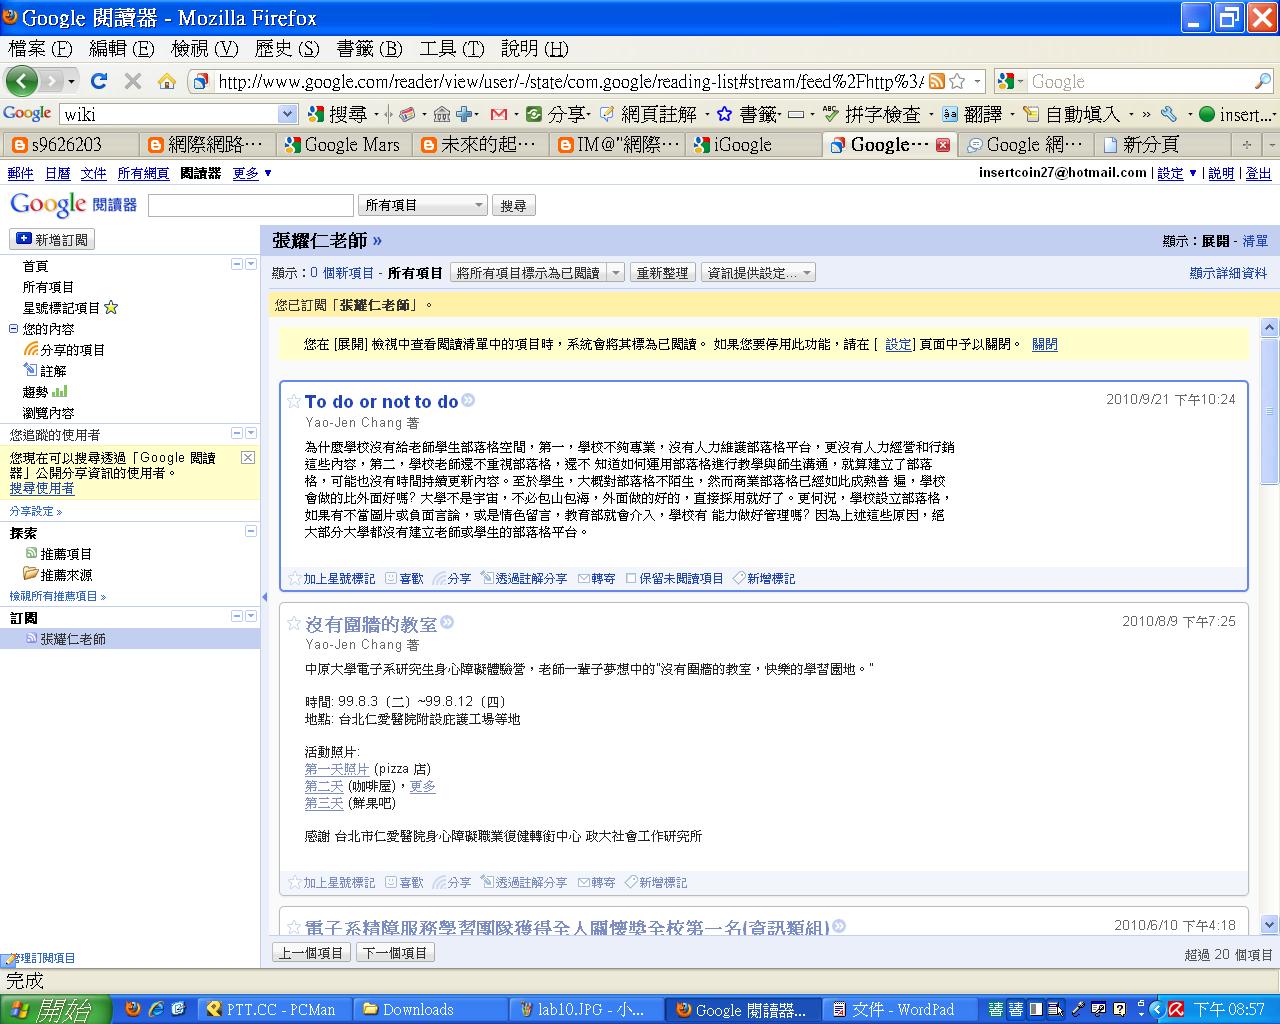Click 喜歡 under the first entry
This screenshot has width=1280, height=1024.
404,578
